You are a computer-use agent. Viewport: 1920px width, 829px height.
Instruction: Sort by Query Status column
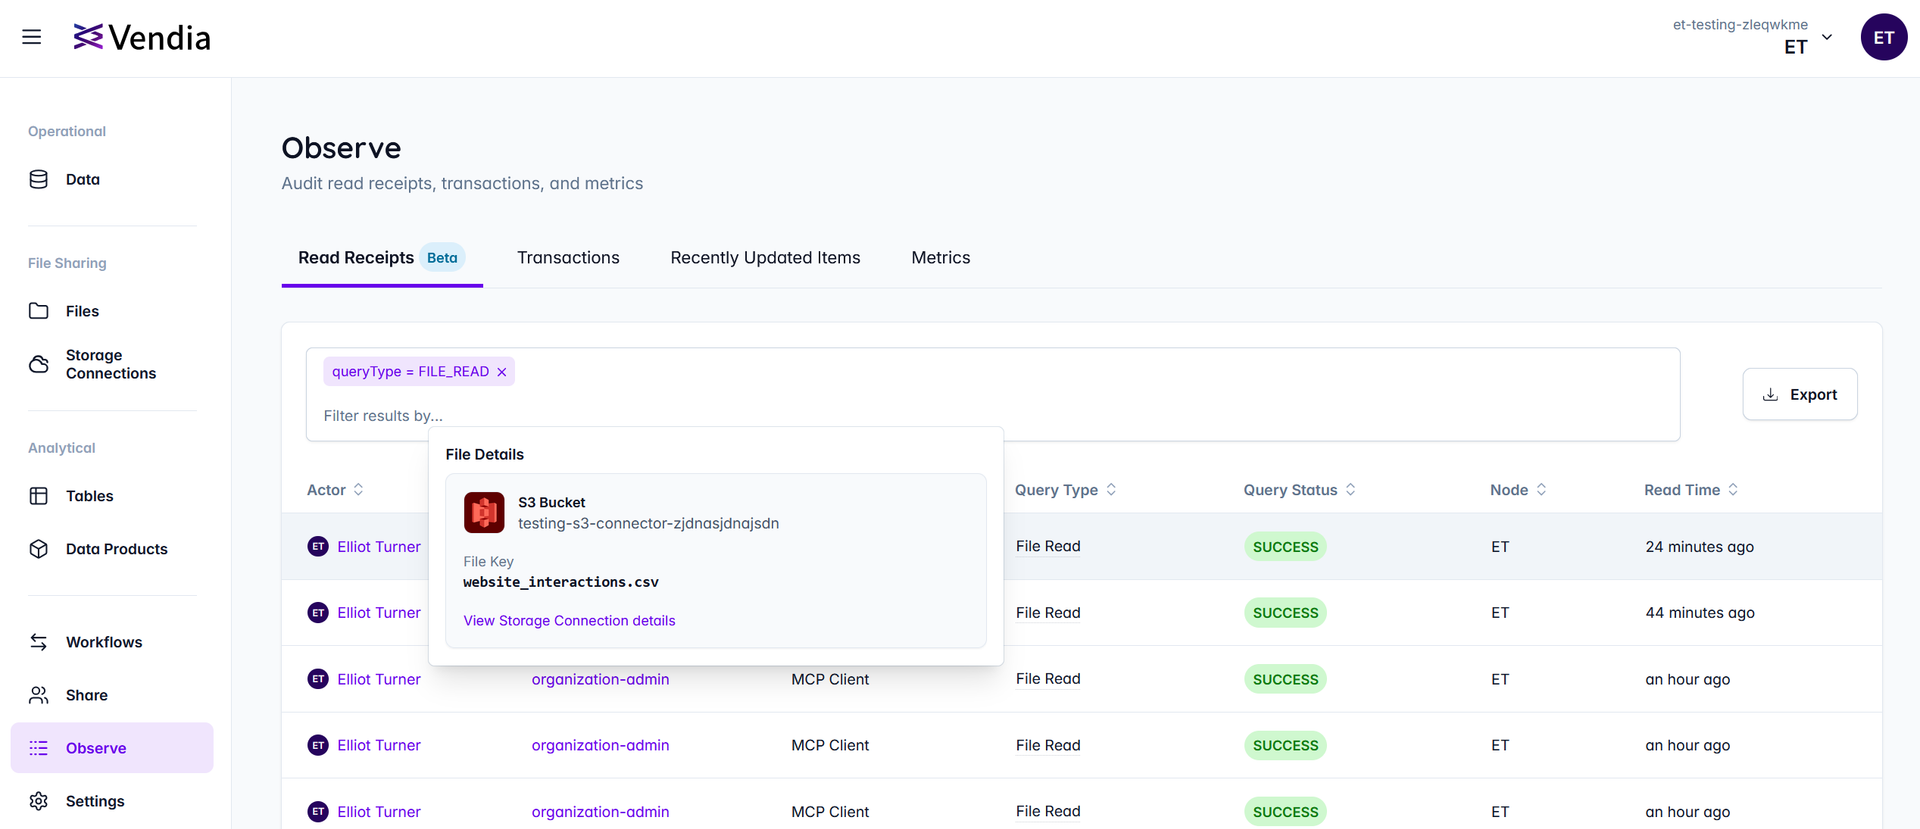(x=1298, y=490)
